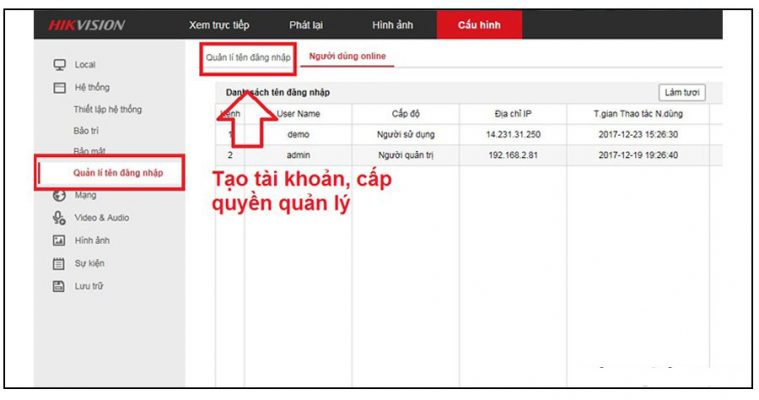The height and width of the screenshot is (400, 759).
Task: Switch to Quản lí tên đăng nhập tab
Action: point(246,58)
